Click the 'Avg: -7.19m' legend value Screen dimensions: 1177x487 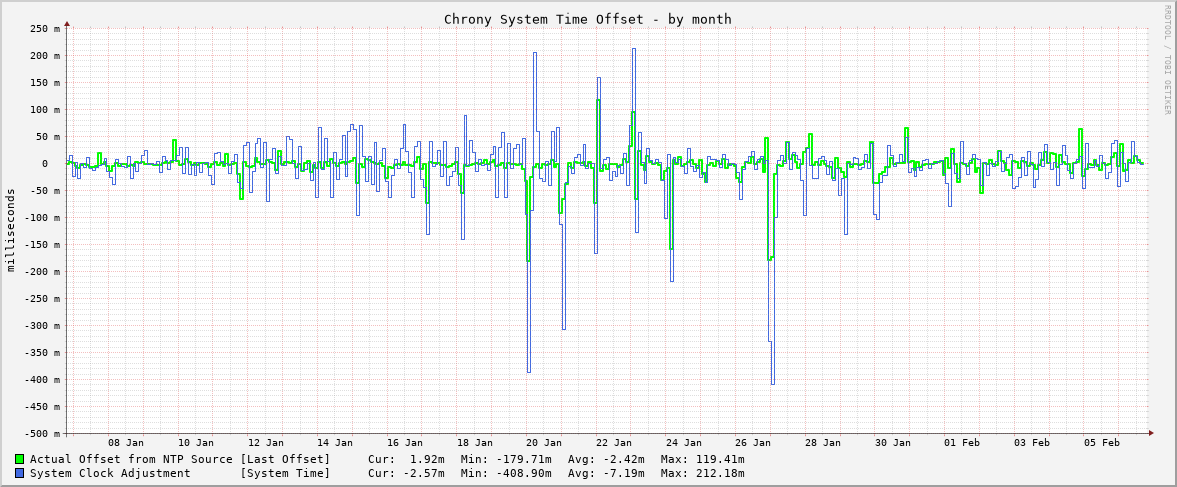pos(607,473)
